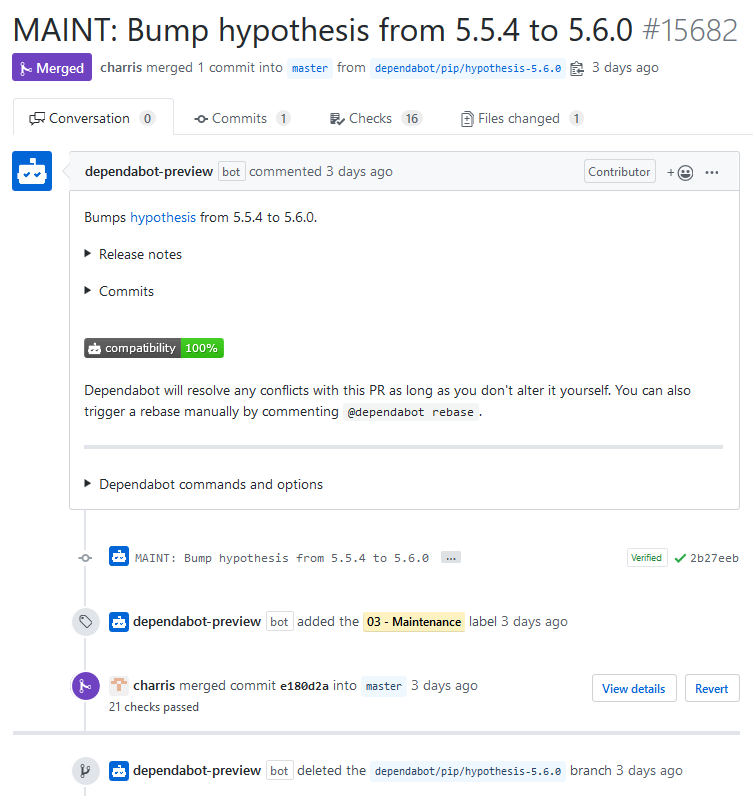
Task: Open master branch in merge event
Action: pyautogui.click(x=384, y=686)
